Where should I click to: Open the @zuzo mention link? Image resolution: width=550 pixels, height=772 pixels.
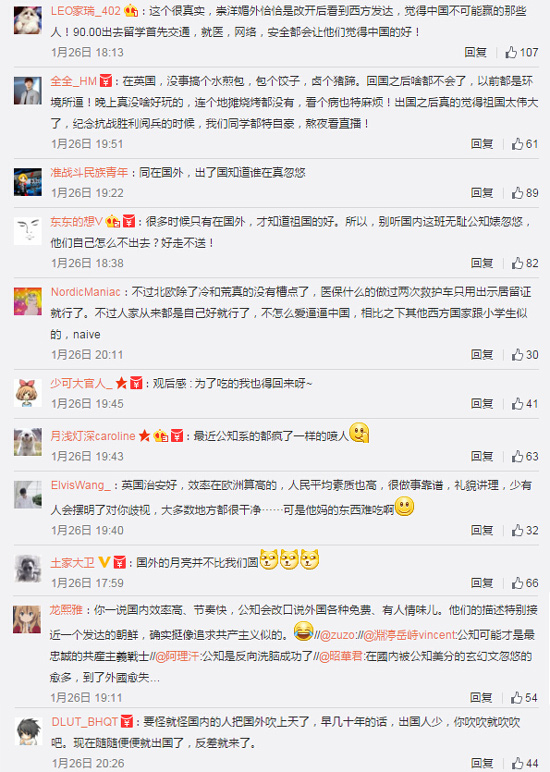(x=337, y=635)
